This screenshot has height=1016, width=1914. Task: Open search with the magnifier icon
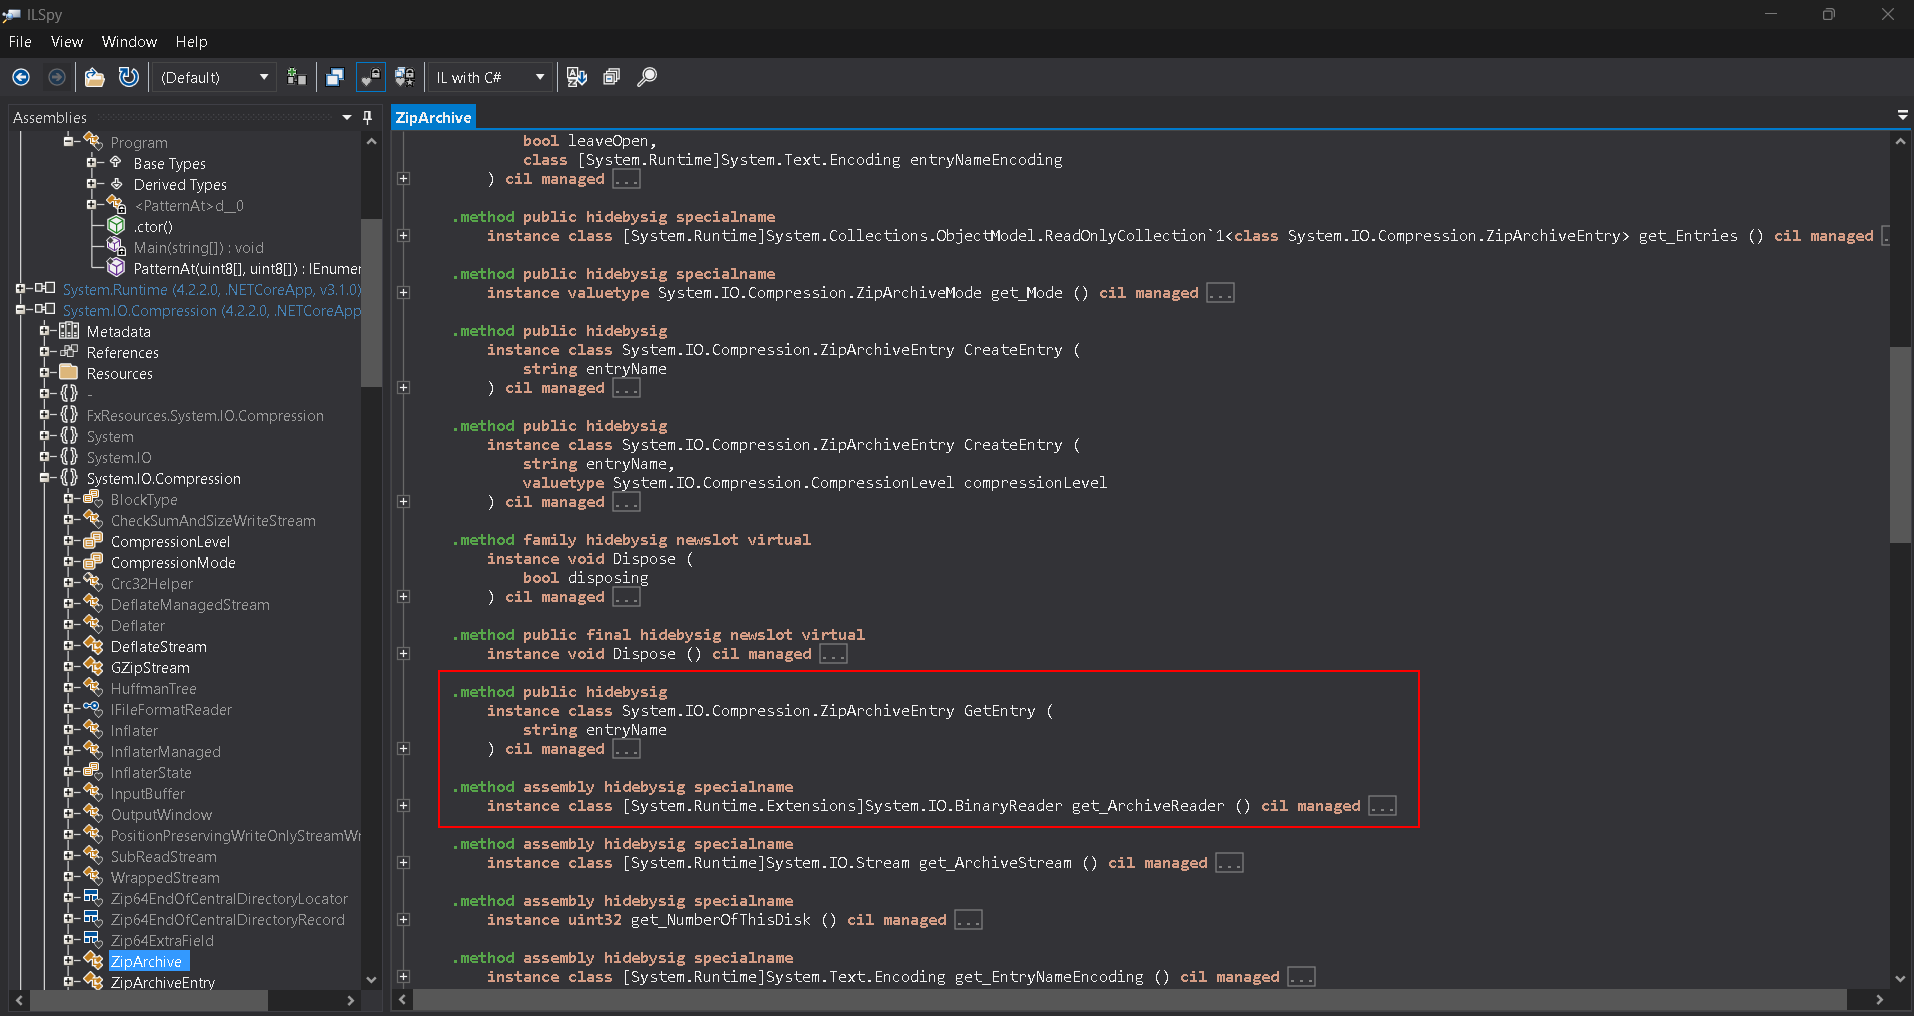click(647, 77)
